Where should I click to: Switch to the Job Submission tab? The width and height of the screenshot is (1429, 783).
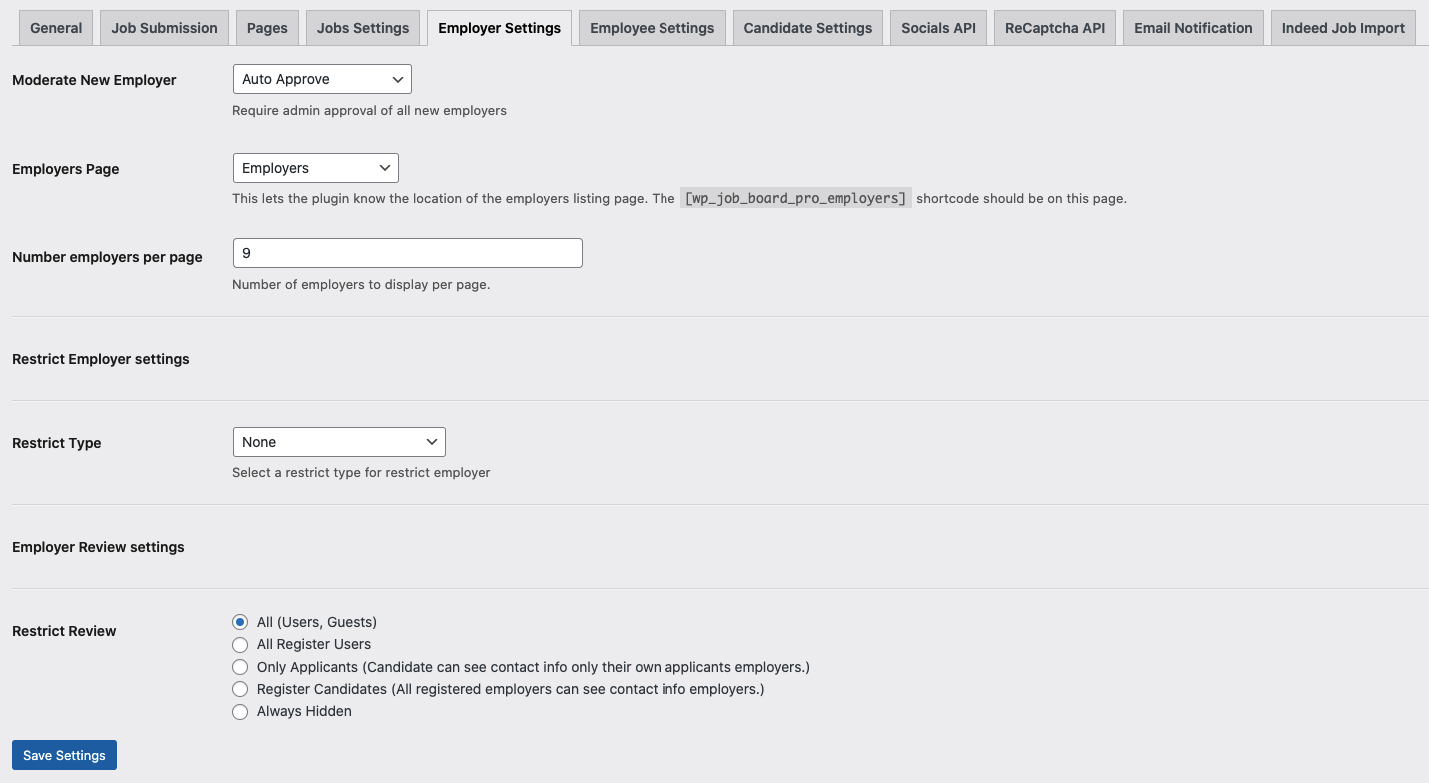point(164,28)
